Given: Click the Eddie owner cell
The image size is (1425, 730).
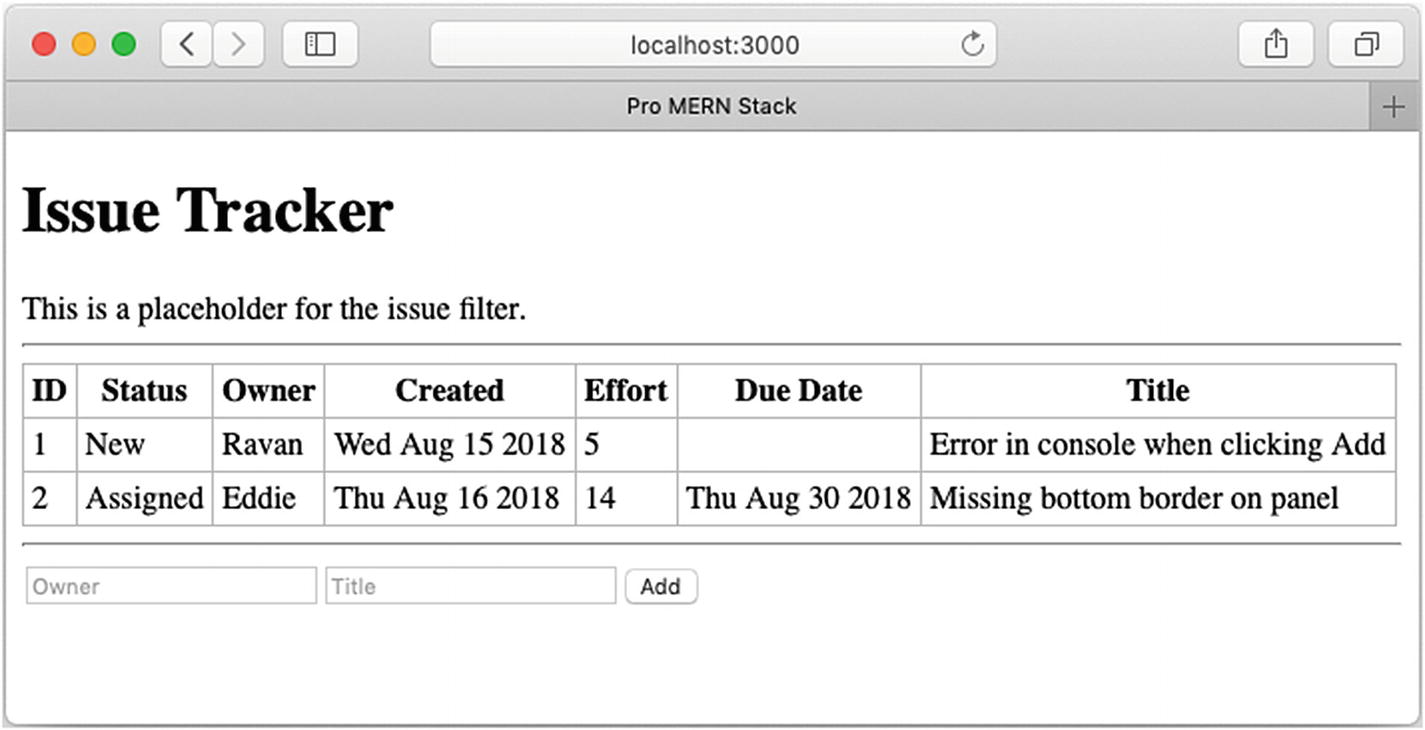Looking at the screenshot, I should click(x=259, y=498).
